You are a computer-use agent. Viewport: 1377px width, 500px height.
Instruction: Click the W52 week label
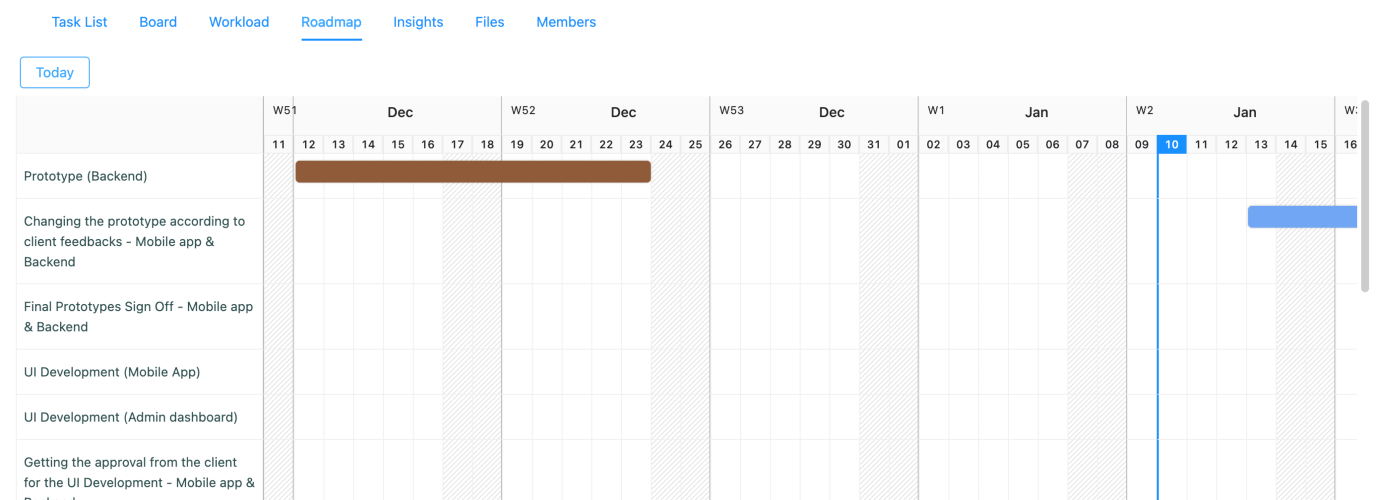point(523,110)
